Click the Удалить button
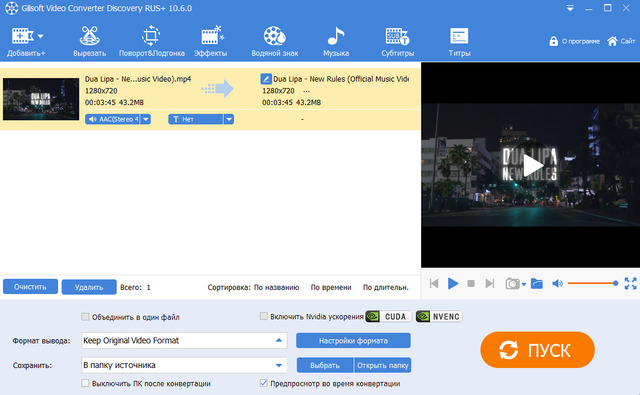Image resolution: width=640 pixels, height=395 pixels. click(89, 287)
